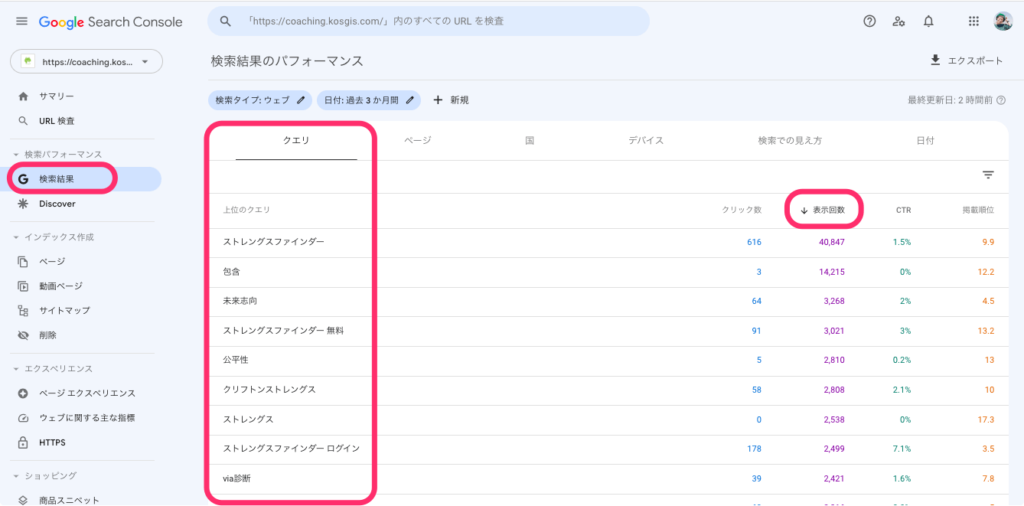Click the 40,847 impressions value
The height and width of the screenshot is (506, 1024).
click(831, 242)
